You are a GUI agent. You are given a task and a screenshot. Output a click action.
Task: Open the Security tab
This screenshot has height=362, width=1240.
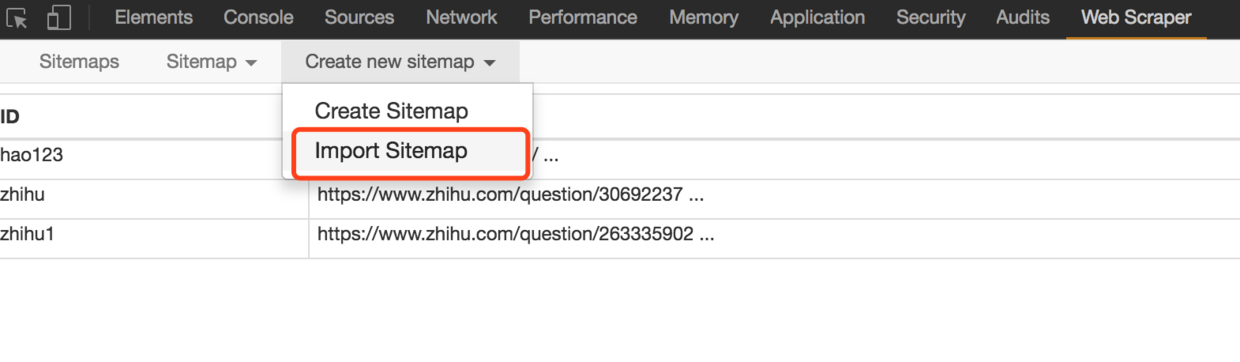click(x=931, y=18)
